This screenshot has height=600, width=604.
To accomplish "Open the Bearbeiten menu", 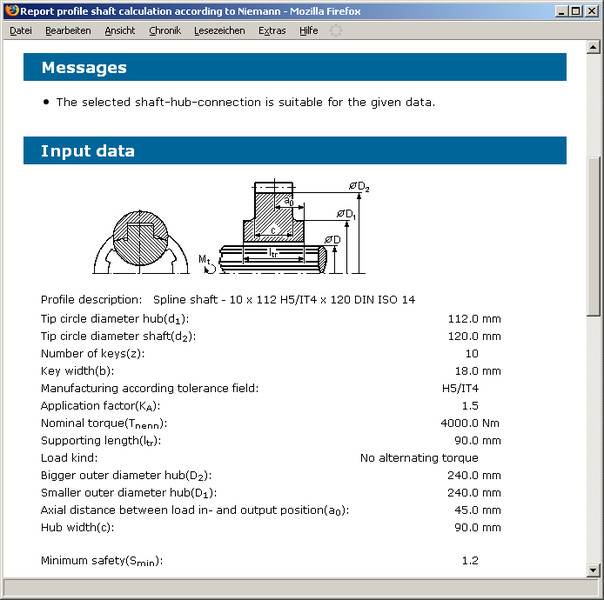I will point(68,30).
